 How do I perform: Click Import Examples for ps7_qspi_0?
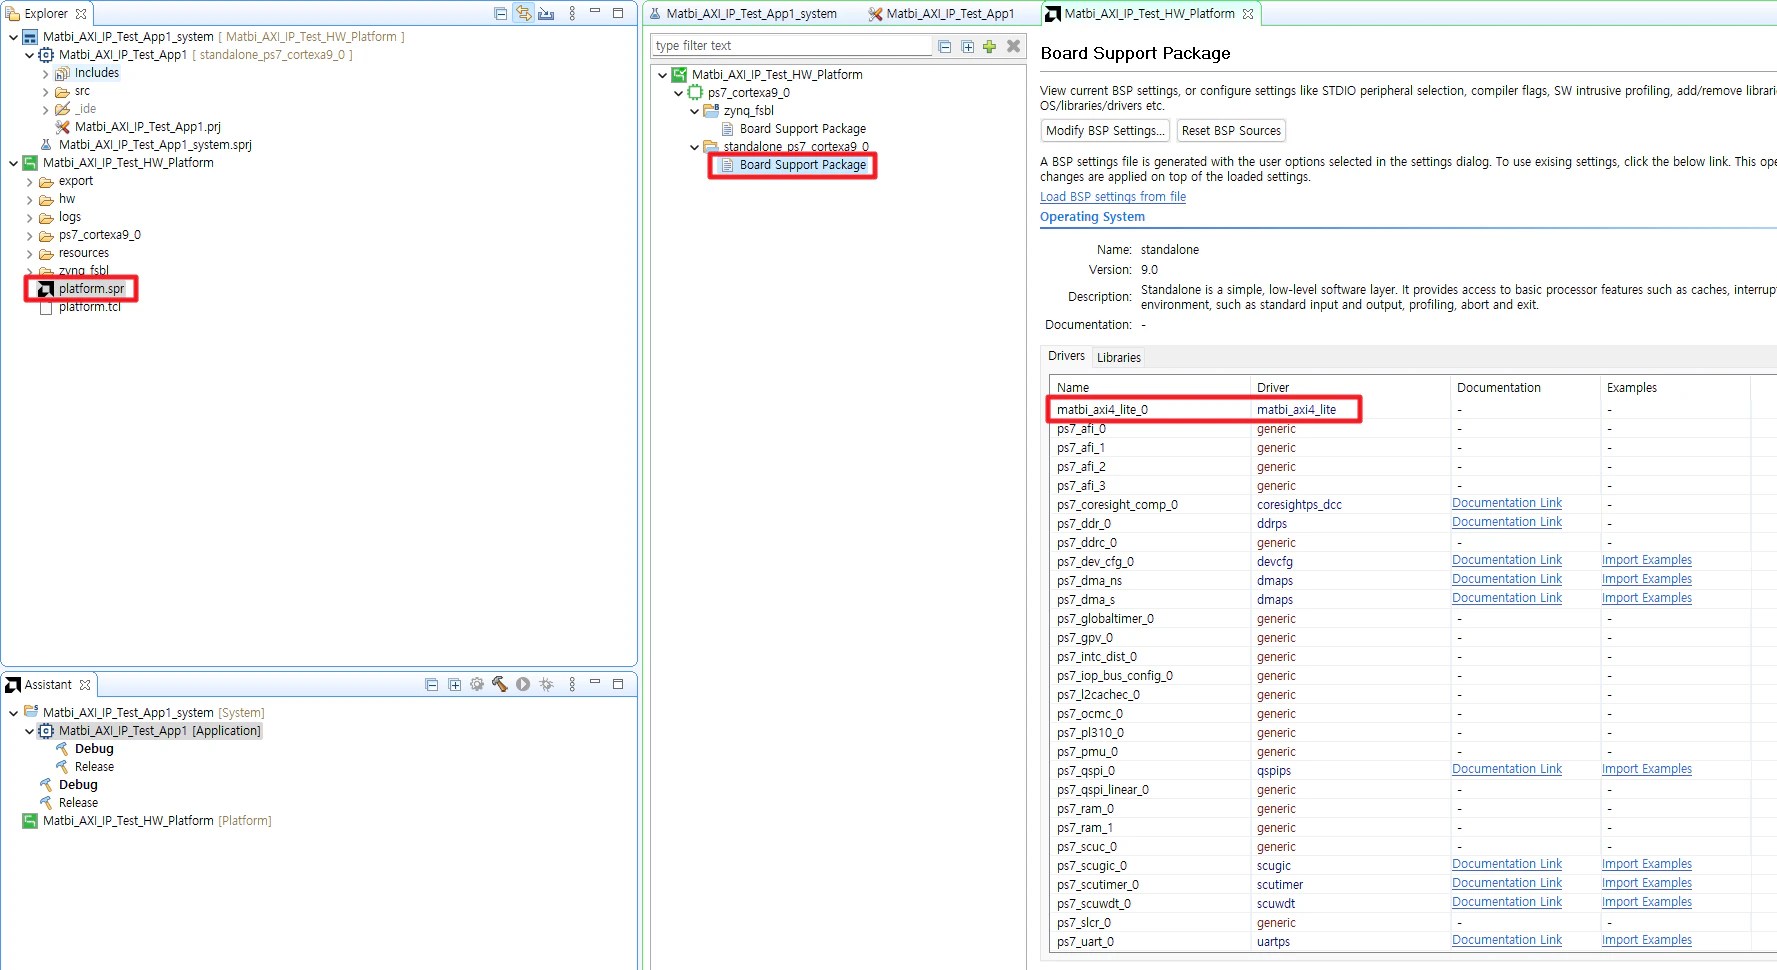coord(1647,769)
